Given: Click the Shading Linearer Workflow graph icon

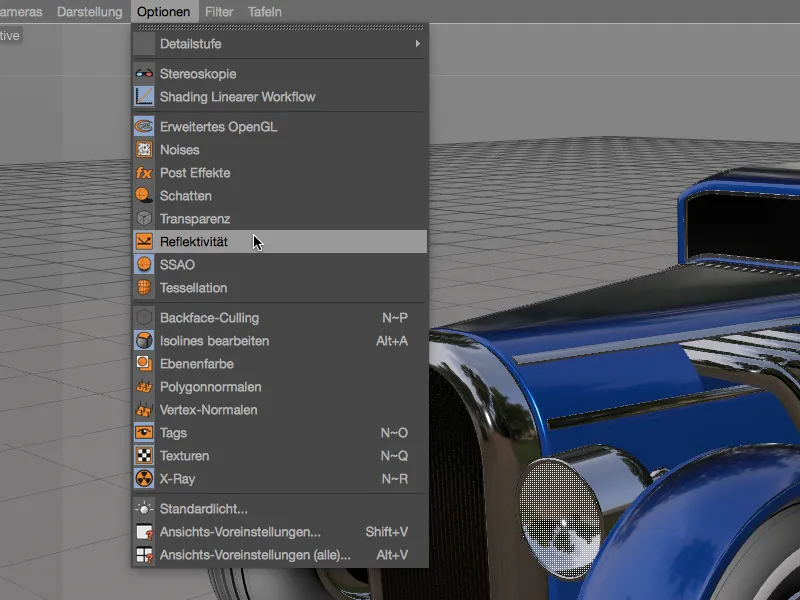Looking at the screenshot, I should coord(144,97).
